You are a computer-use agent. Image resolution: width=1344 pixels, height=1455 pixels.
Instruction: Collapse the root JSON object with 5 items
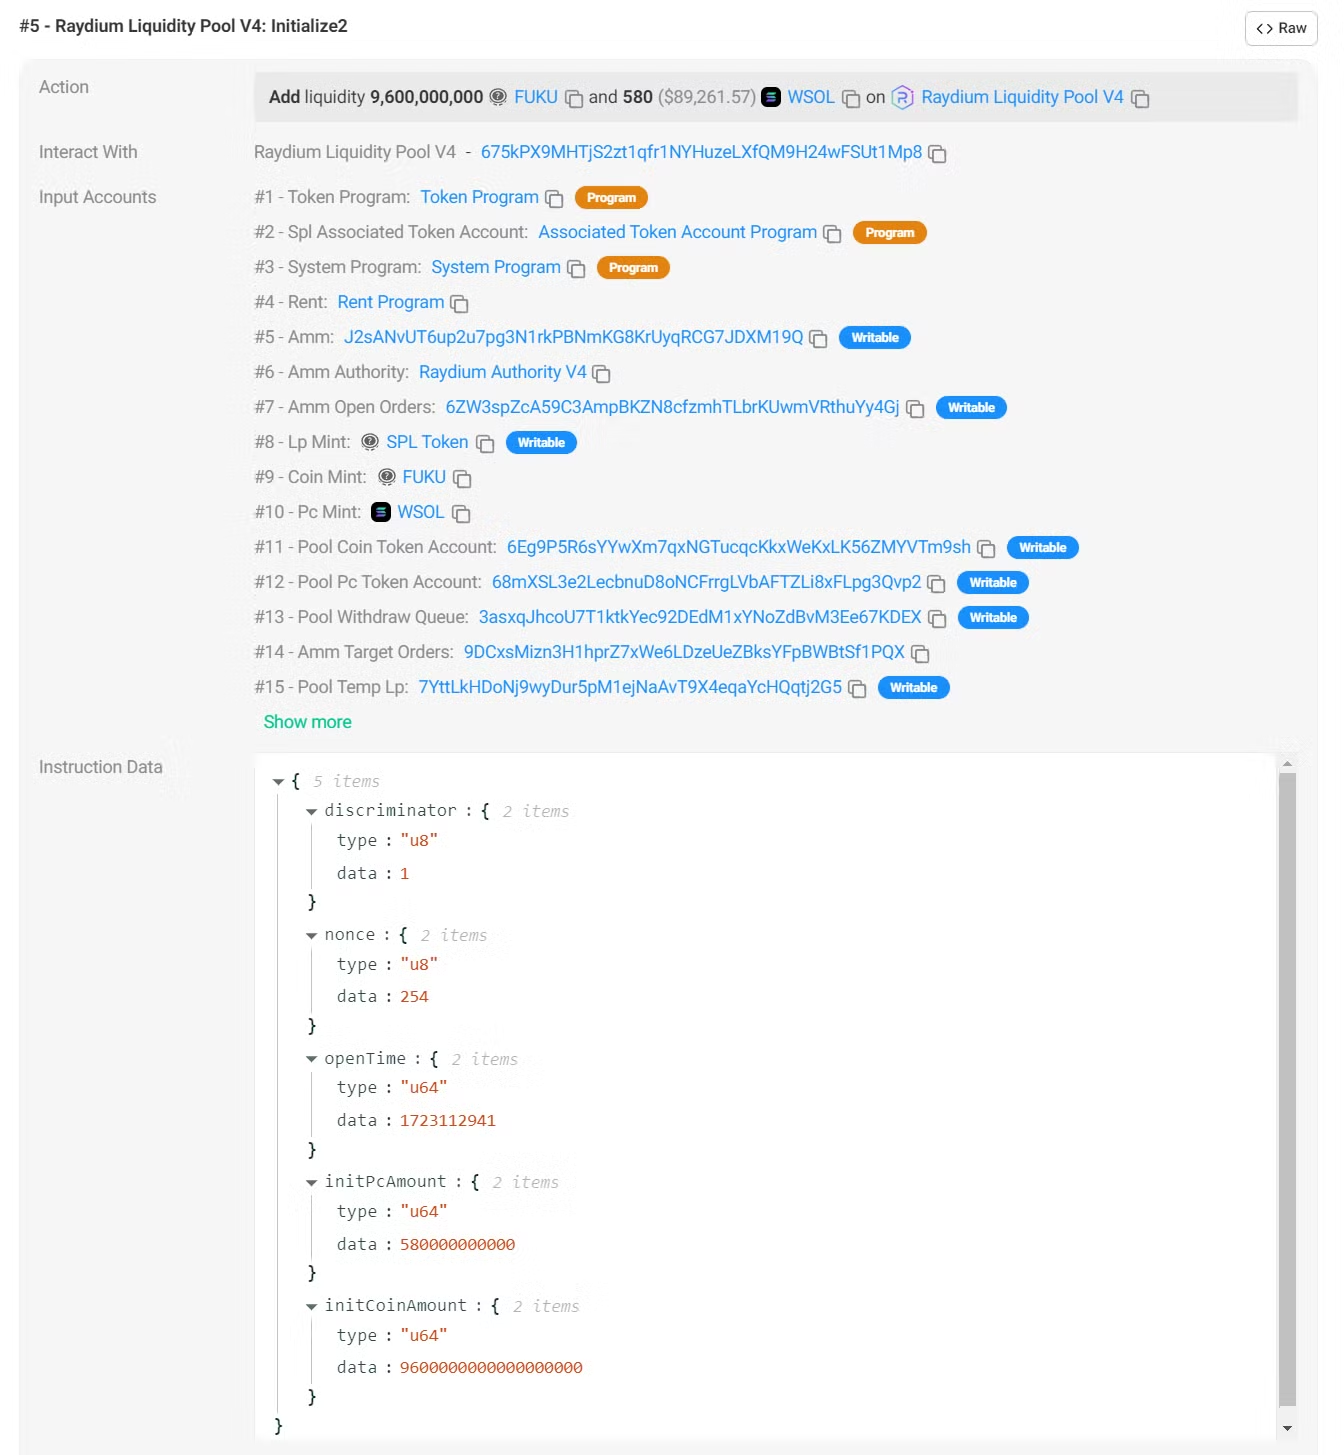(279, 782)
